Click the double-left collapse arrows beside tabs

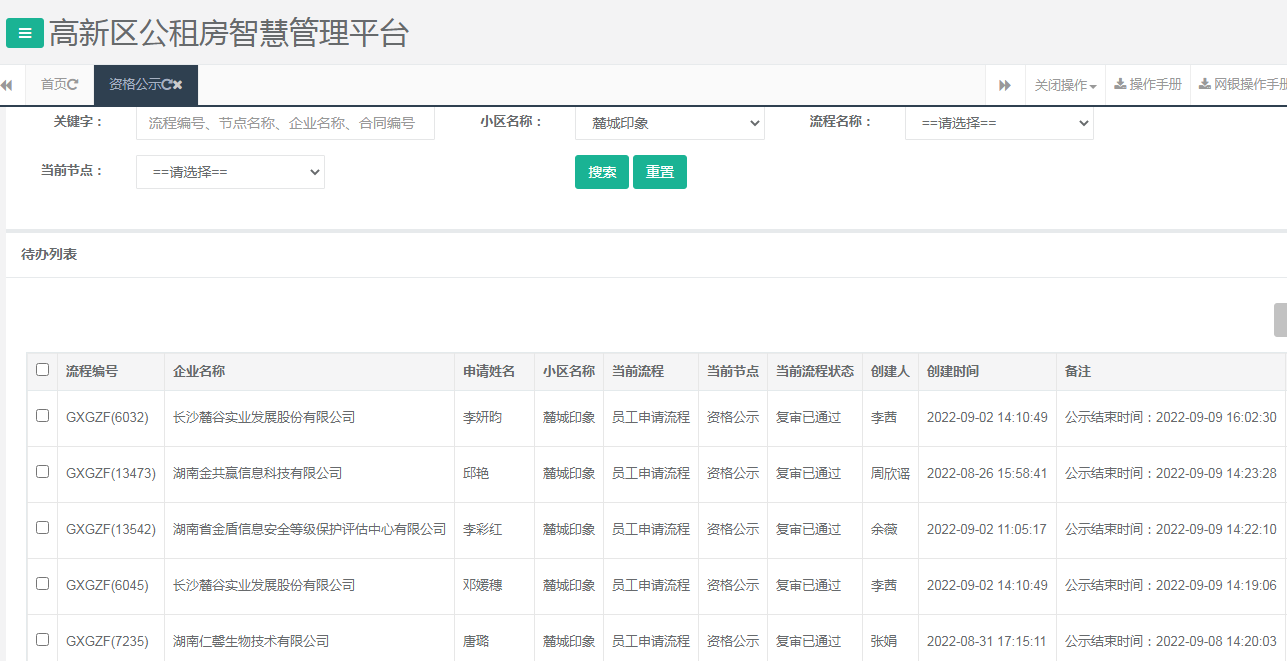point(7,85)
